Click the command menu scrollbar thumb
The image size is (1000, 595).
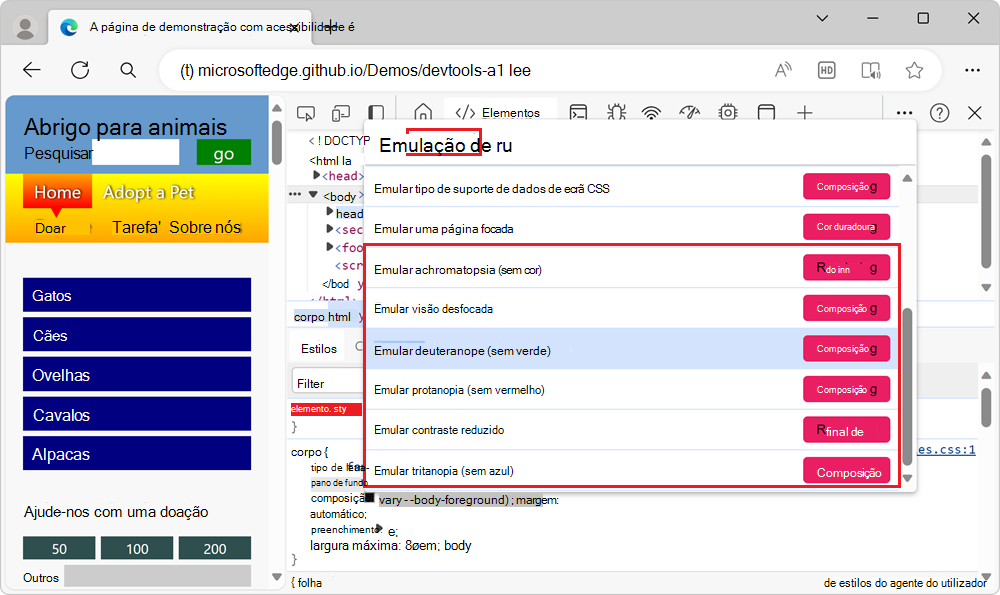(x=908, y=387)
